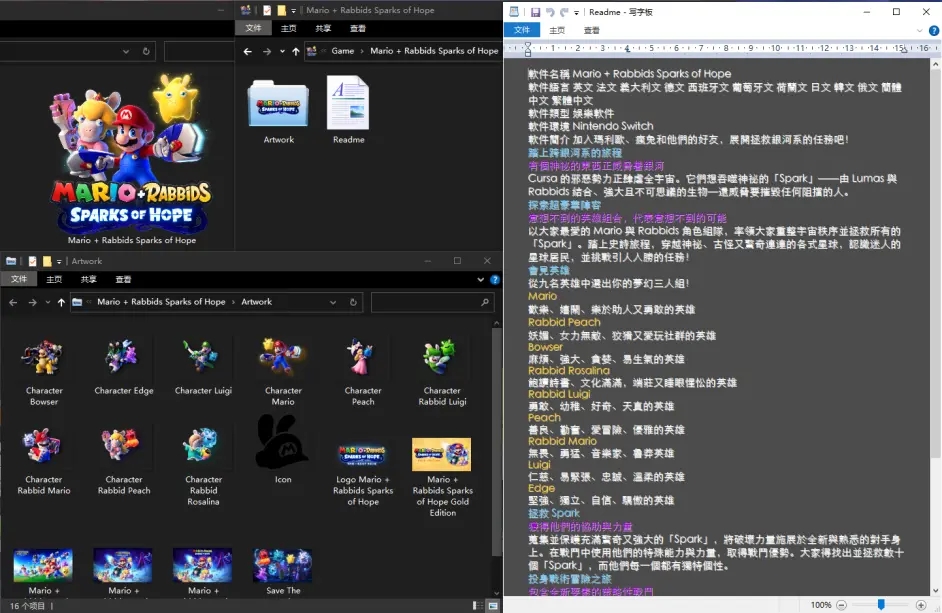Open the 文件 menu in WordPad
This screenshot has width=942, height=613.
pyautogui.click(x=523, y=30)
